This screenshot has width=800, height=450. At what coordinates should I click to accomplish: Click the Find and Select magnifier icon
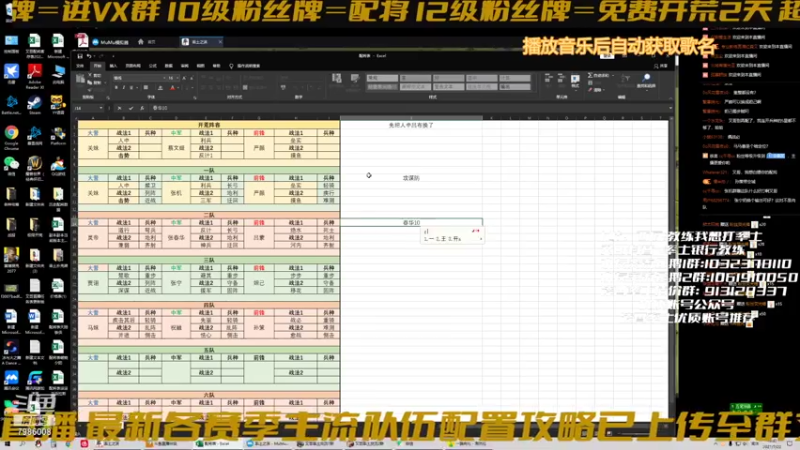click(646, 80)
